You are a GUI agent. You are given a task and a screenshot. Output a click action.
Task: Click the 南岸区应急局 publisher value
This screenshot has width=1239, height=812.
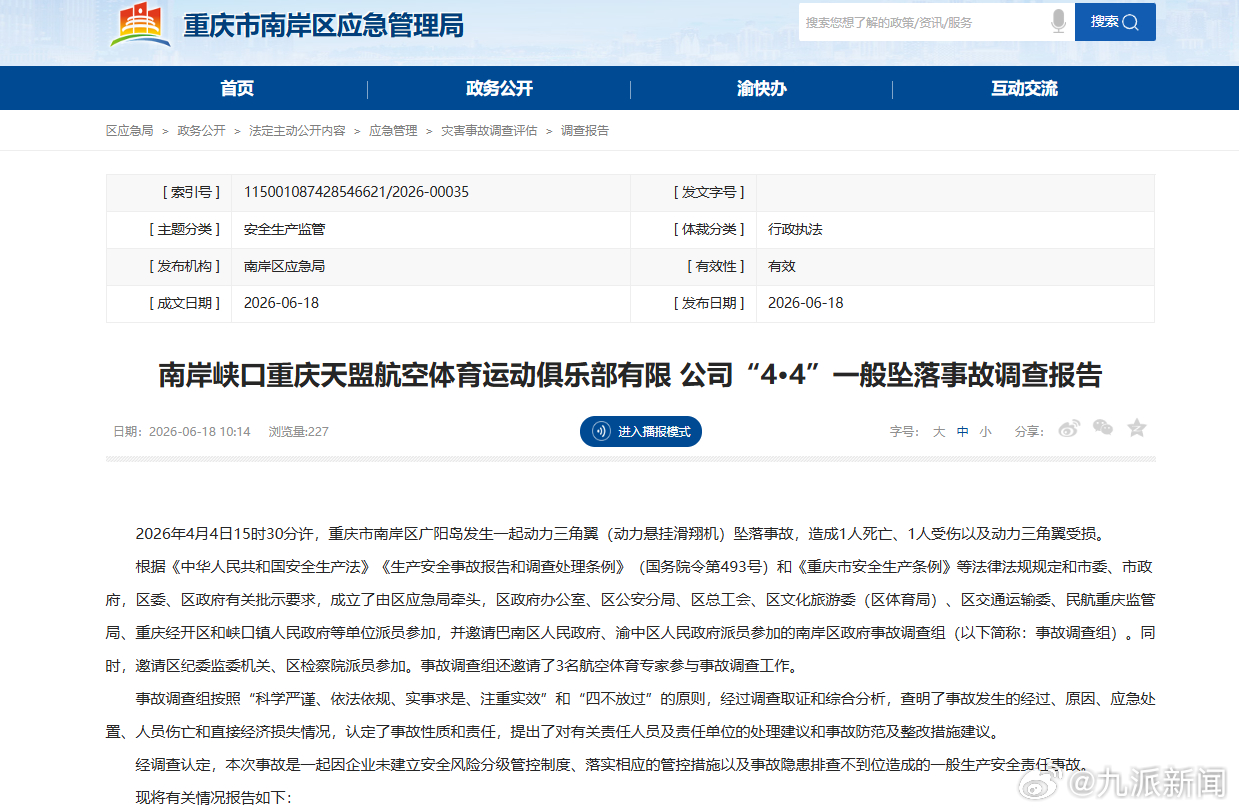tap(284, 266)
